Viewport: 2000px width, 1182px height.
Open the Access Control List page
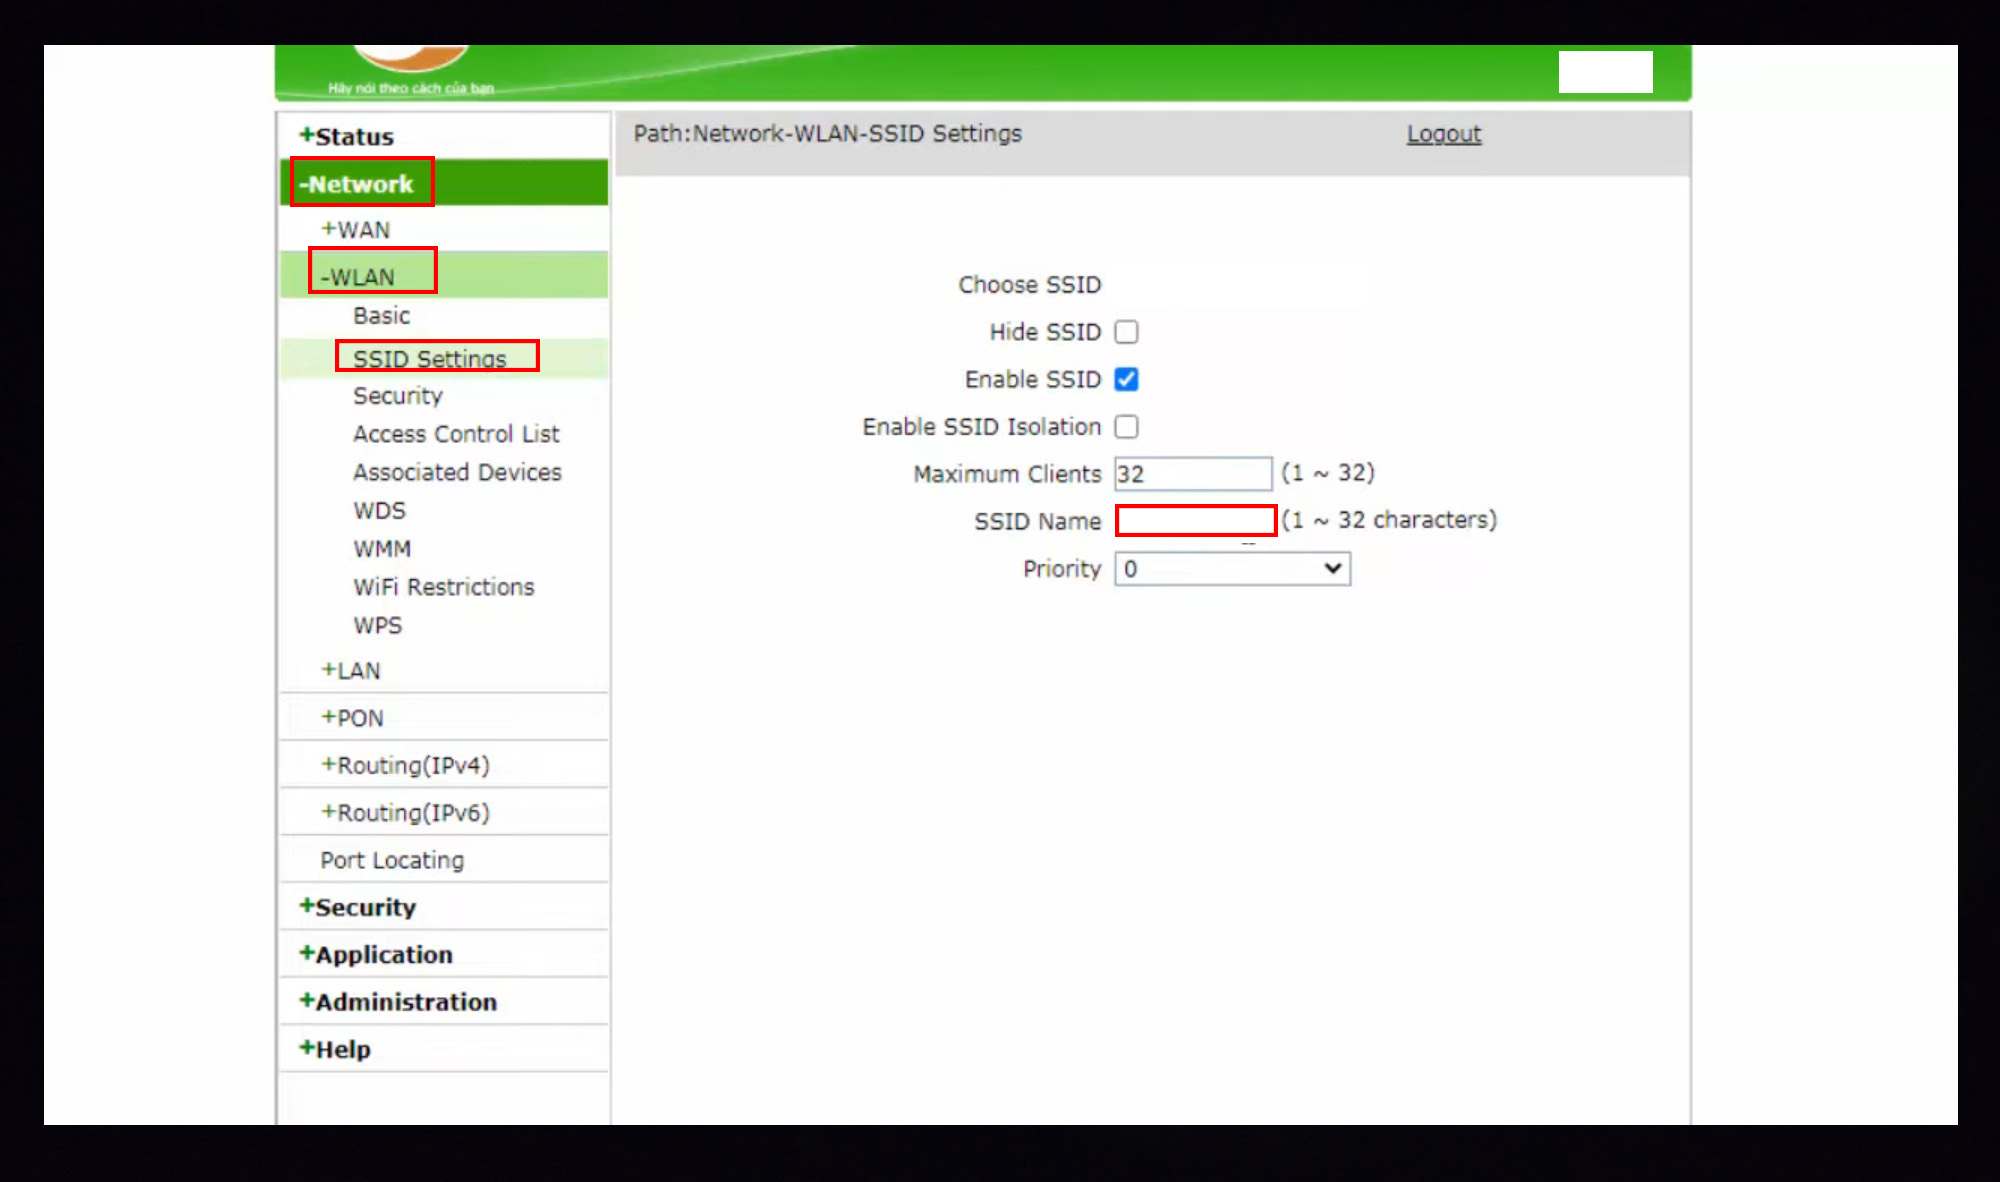pyautogui.click(x=456, y=434)
